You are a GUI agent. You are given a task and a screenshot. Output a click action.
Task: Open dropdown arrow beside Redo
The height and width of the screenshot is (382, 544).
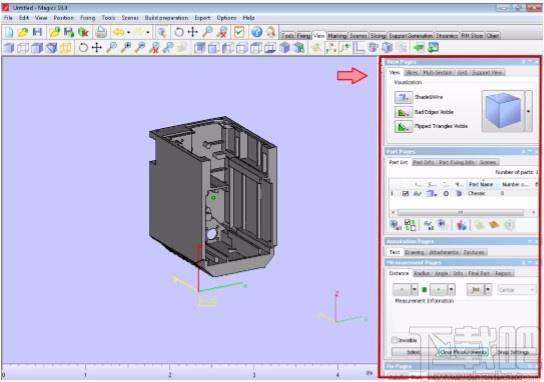tap(148, 32)
